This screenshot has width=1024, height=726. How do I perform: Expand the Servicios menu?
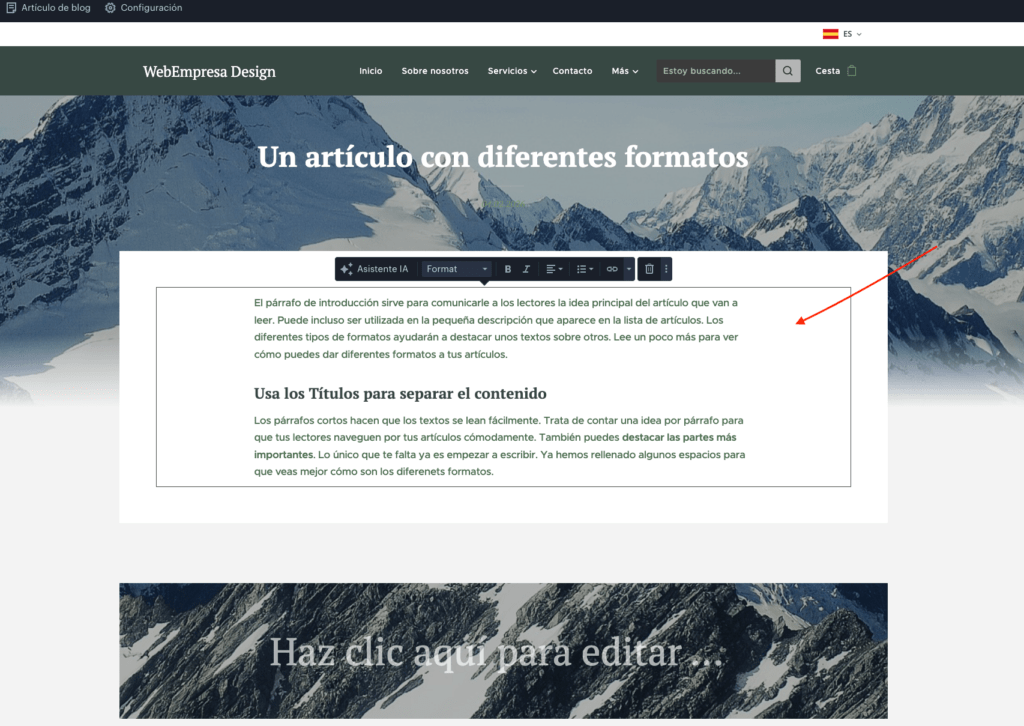tap(512, 71)
